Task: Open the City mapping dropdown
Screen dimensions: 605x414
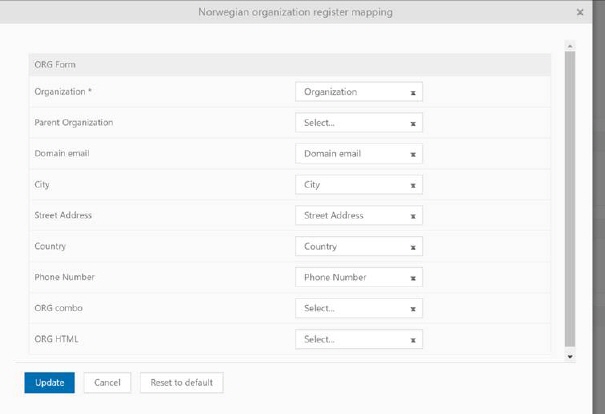Action: point(350,185)
